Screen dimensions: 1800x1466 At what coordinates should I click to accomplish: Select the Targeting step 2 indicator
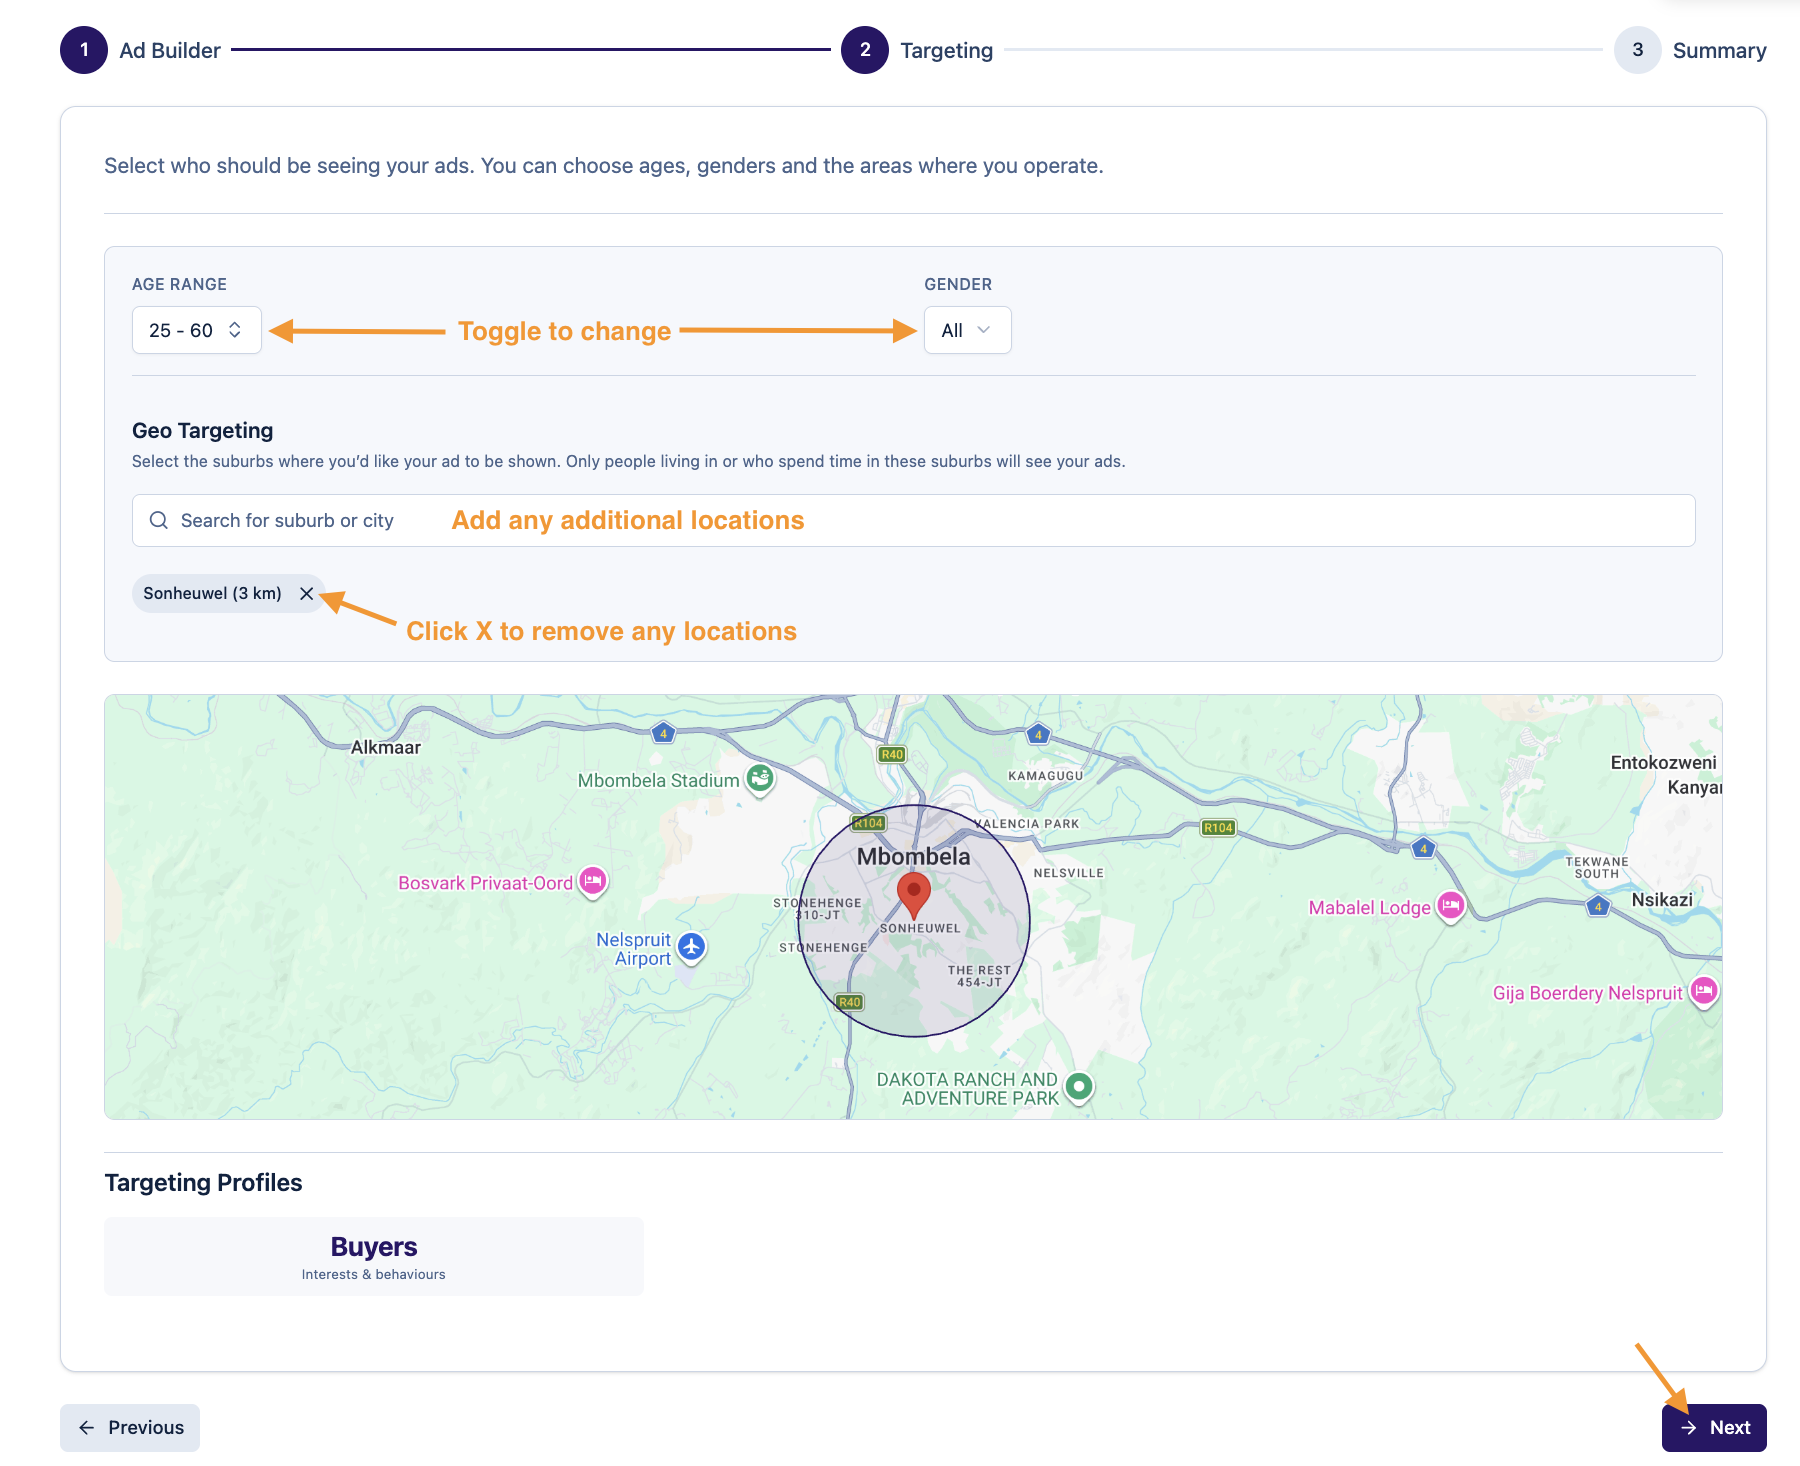tap(865, 50)
